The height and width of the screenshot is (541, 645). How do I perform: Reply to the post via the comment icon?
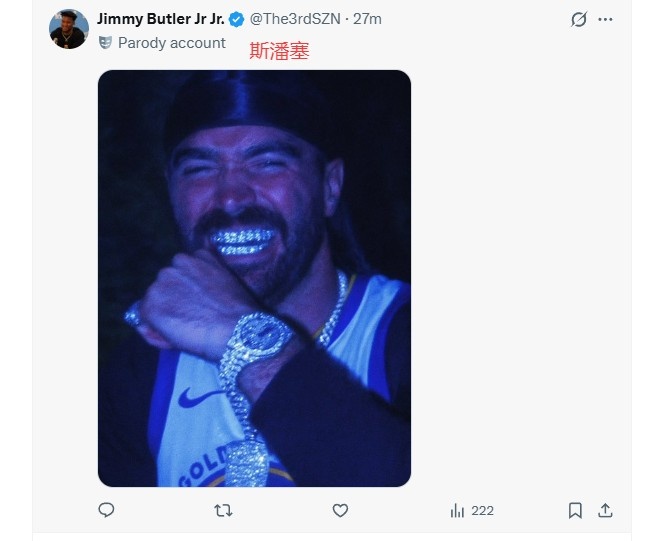107,510
